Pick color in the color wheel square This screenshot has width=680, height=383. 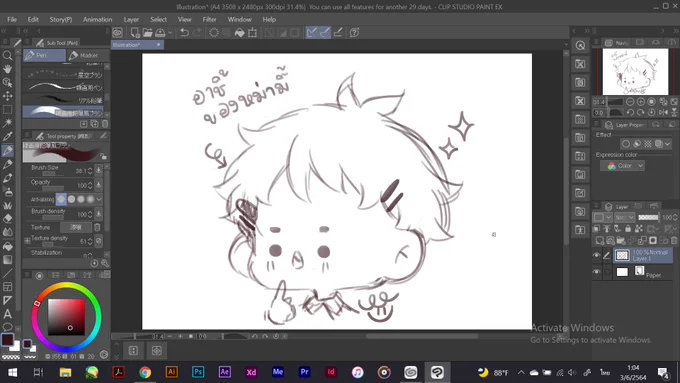[66, 317]
